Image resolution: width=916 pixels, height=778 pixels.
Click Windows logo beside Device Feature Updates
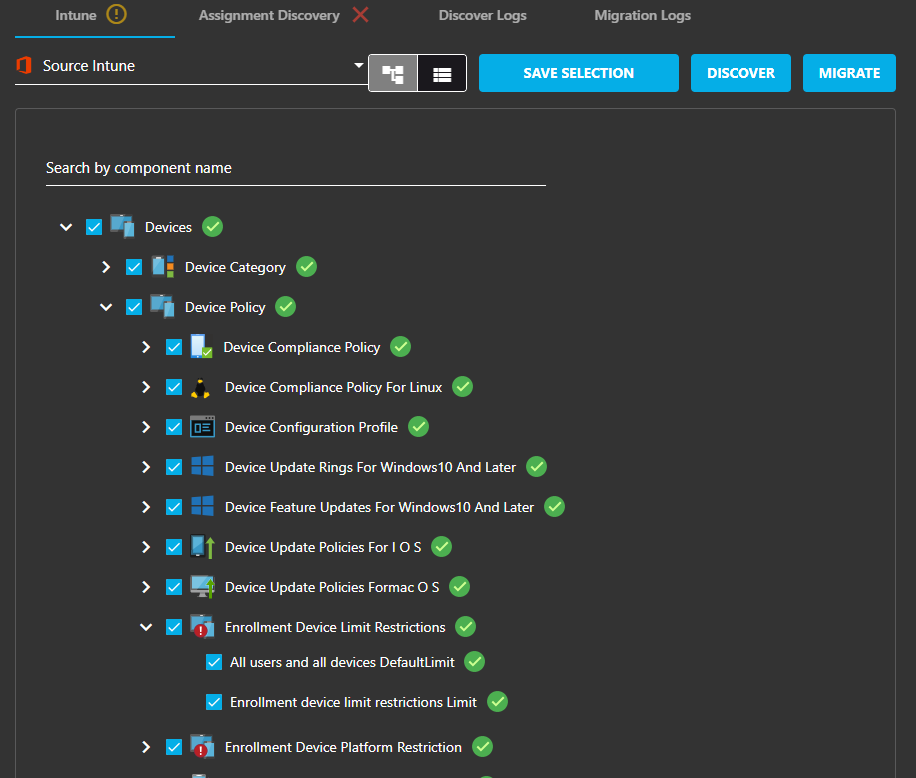pyautogui.click(x=203, y=506)
